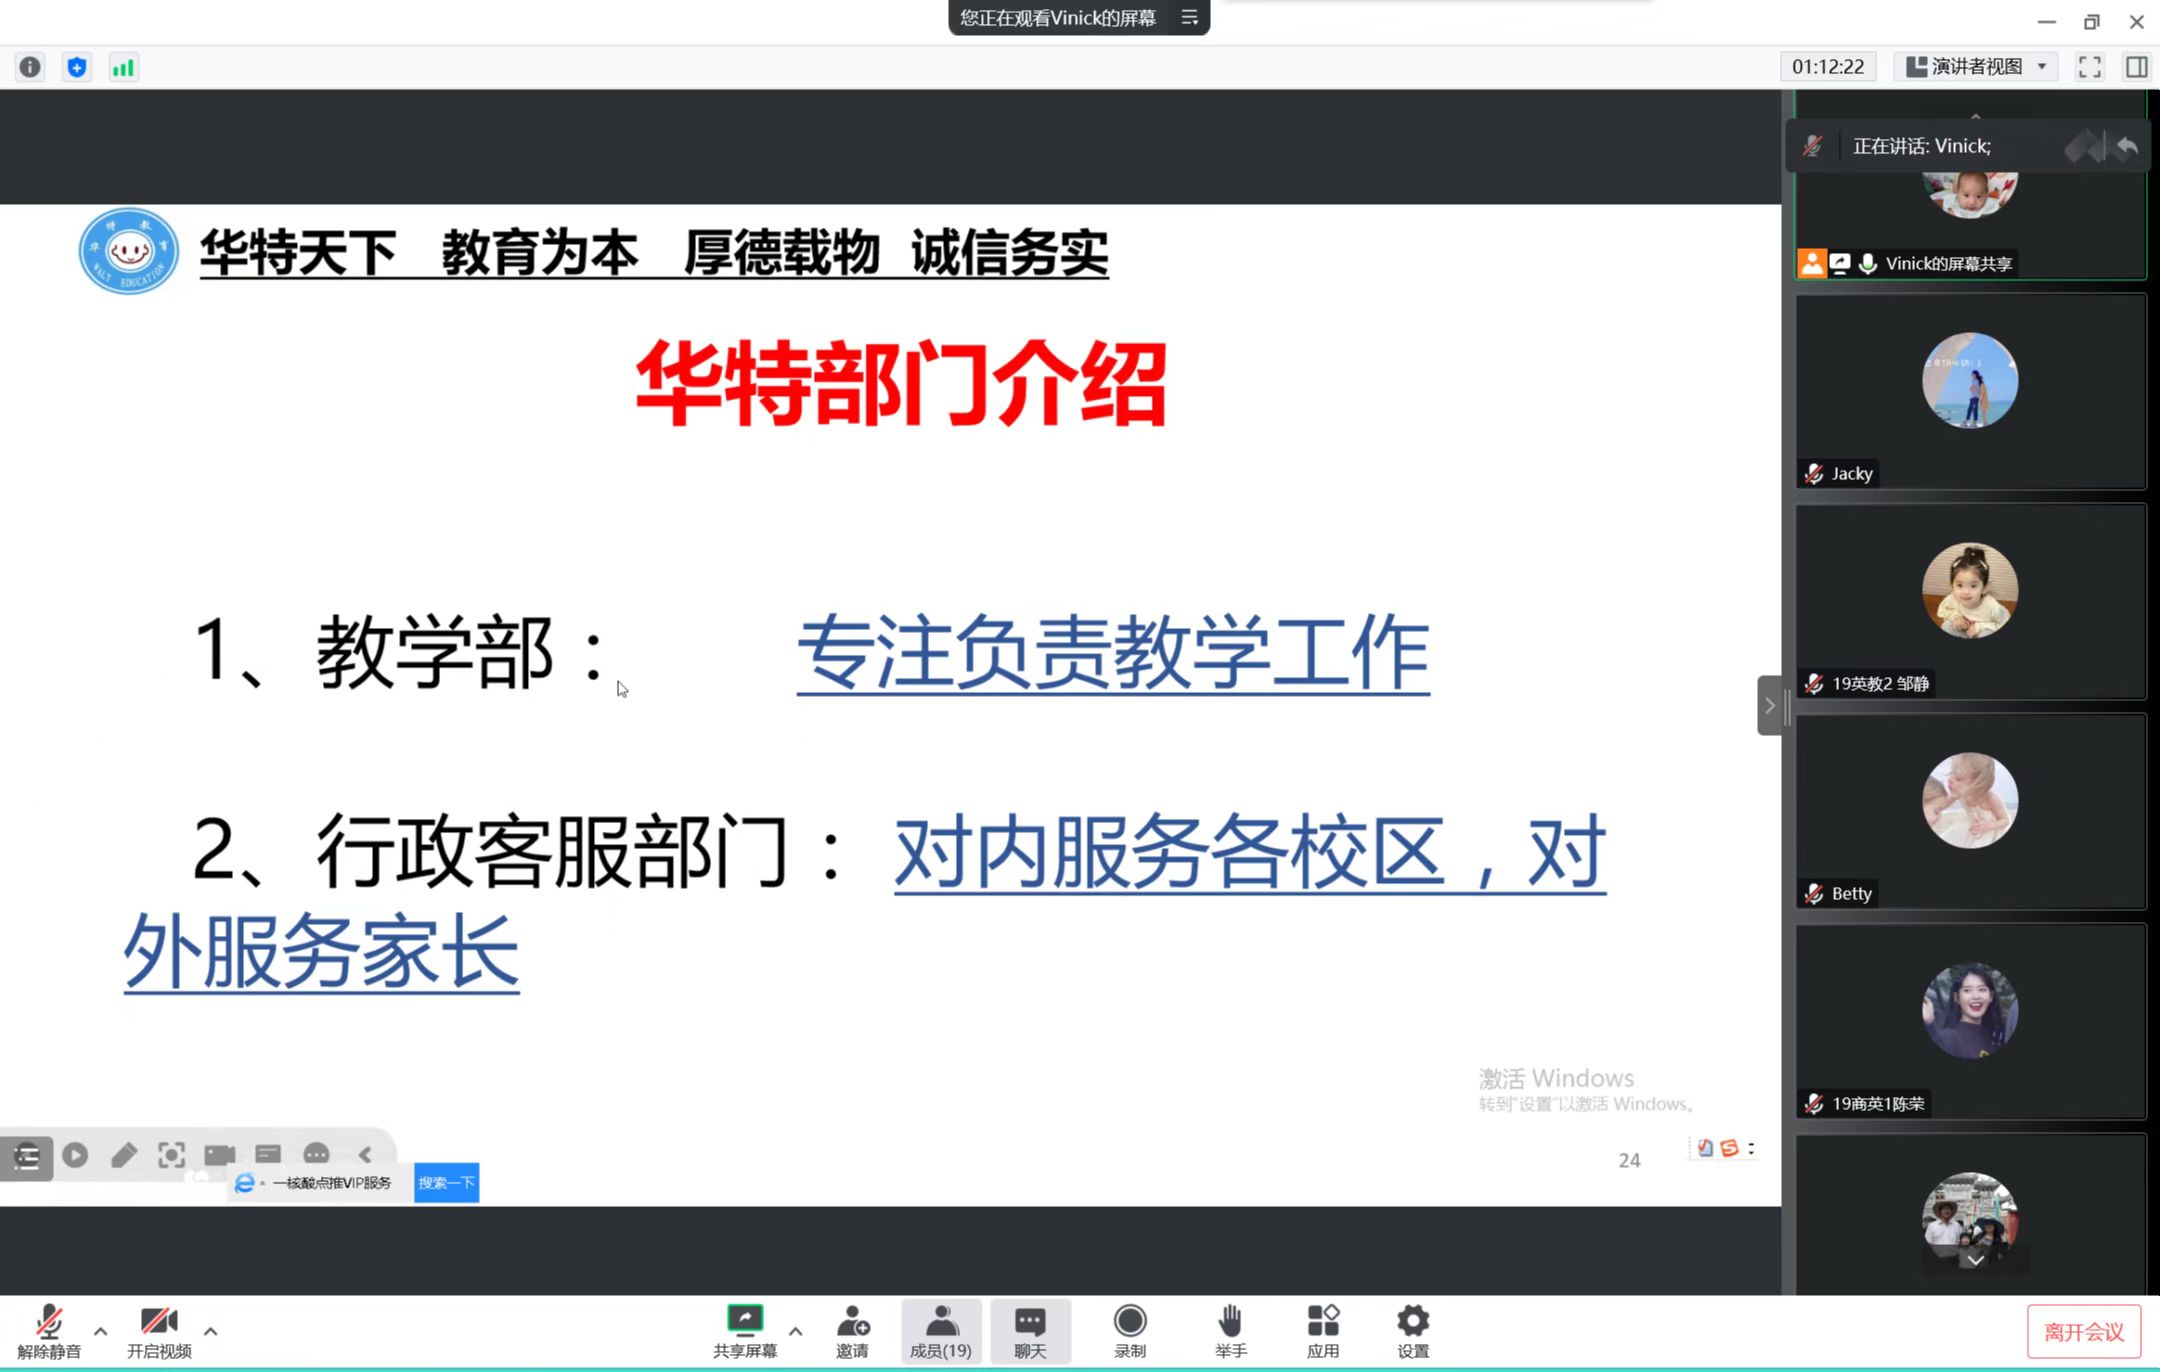Click the raise hand (举手) icon
2160x1372 pixels.
1230,1331
